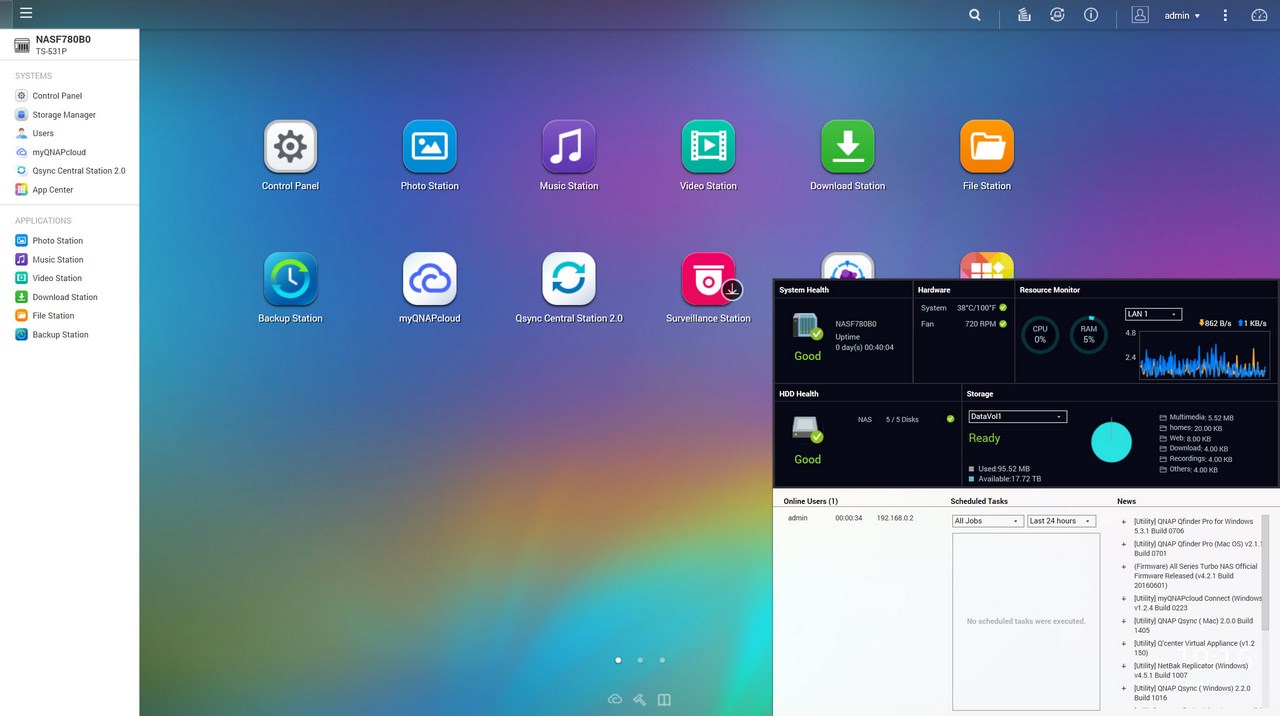Open event notifications info icon
The image size is (1280, 716).
tap(1091, 15)
